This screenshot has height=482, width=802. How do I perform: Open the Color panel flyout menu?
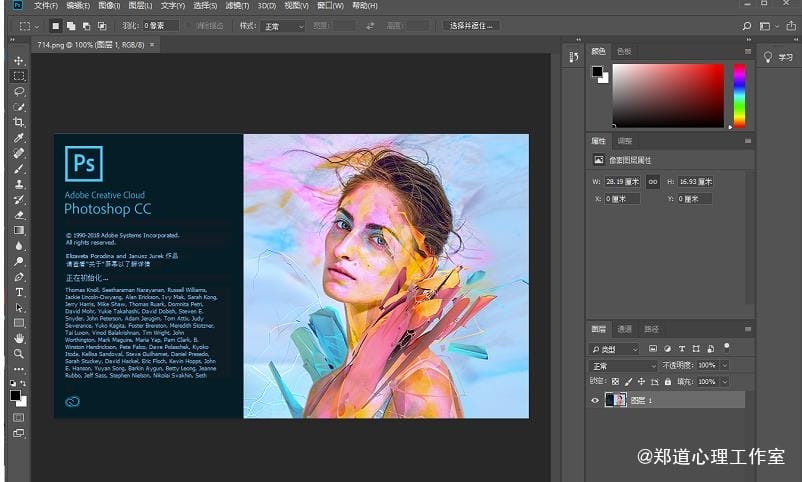point(748,52)
